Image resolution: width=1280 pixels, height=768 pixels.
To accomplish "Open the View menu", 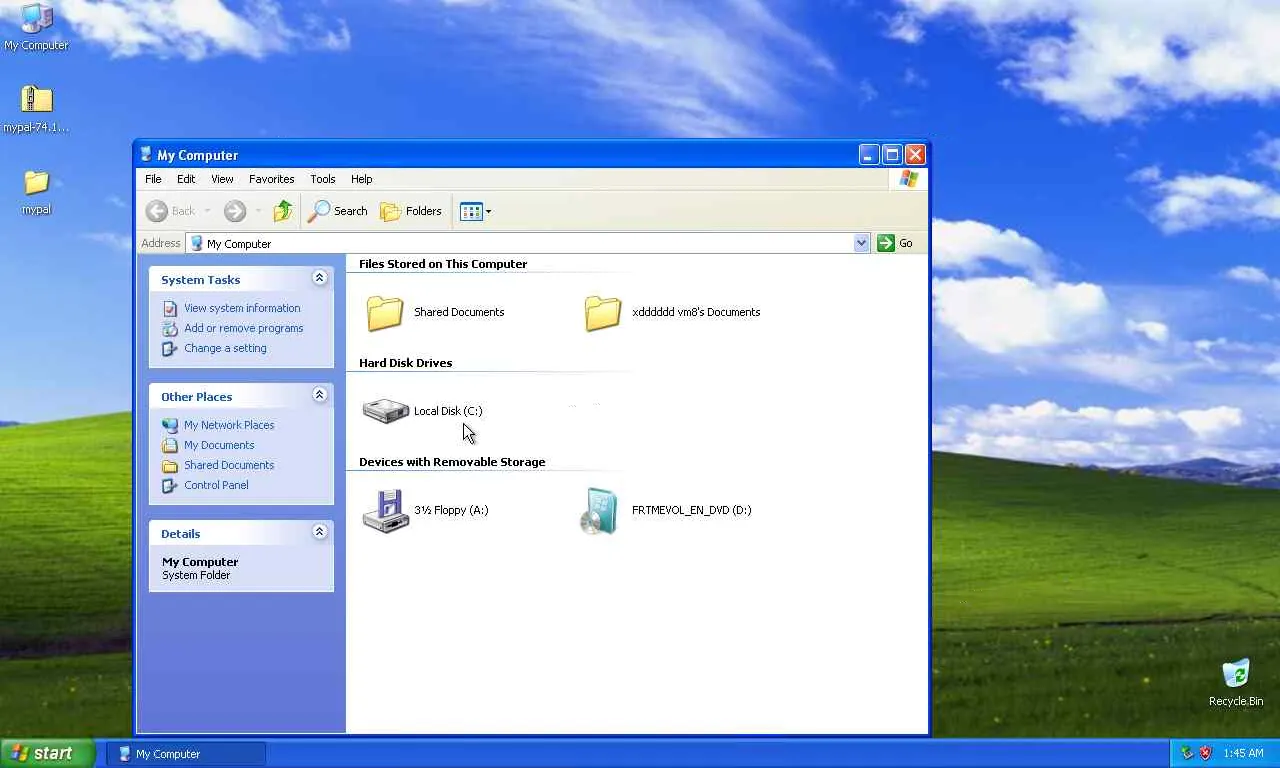I will (x=222, y=179).
